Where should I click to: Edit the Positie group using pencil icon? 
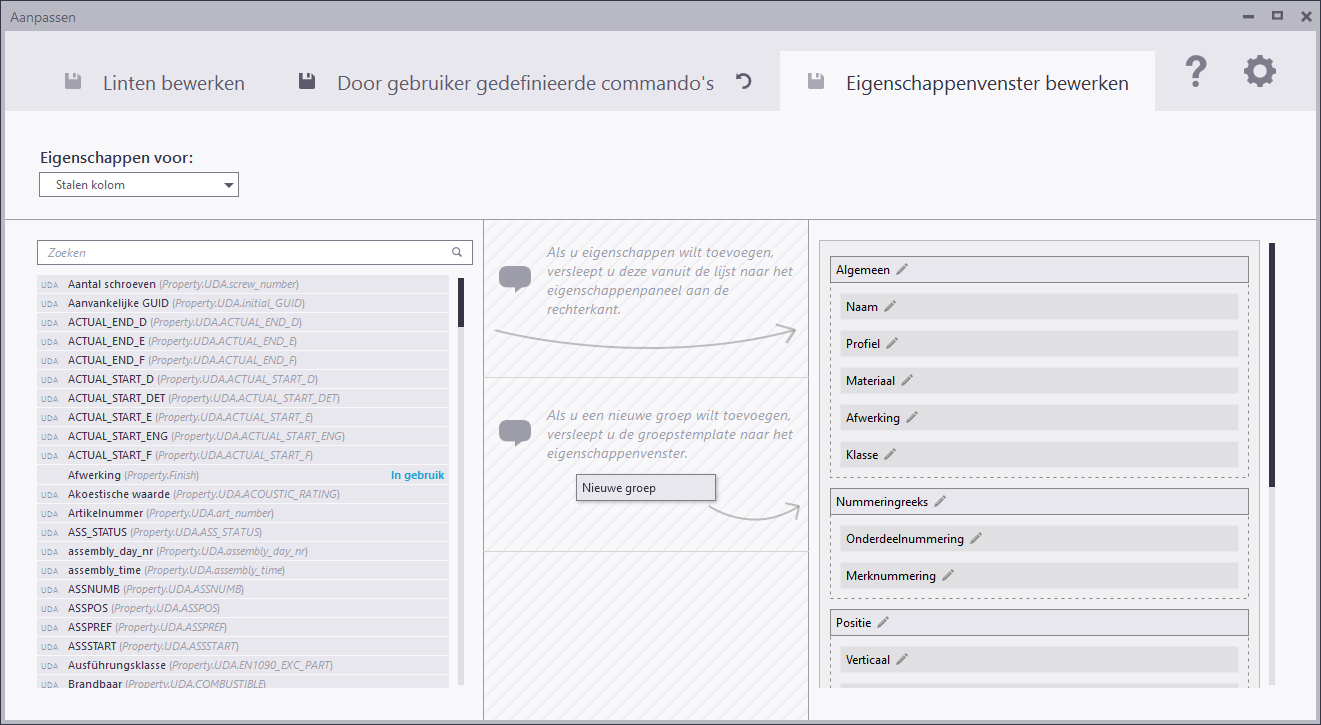[x=883, y=622]
